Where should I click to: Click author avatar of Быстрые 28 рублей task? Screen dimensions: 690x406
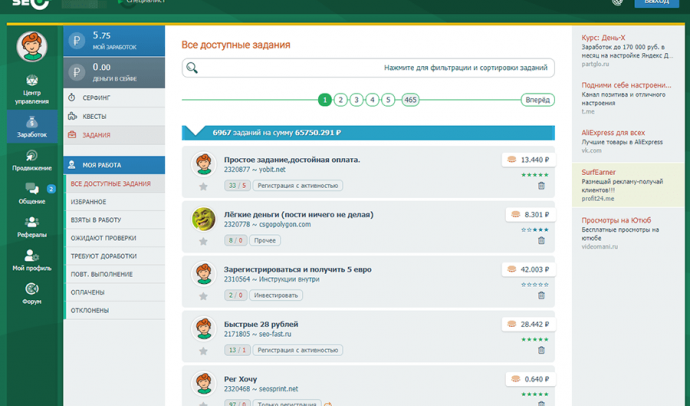tap(203, 329)
